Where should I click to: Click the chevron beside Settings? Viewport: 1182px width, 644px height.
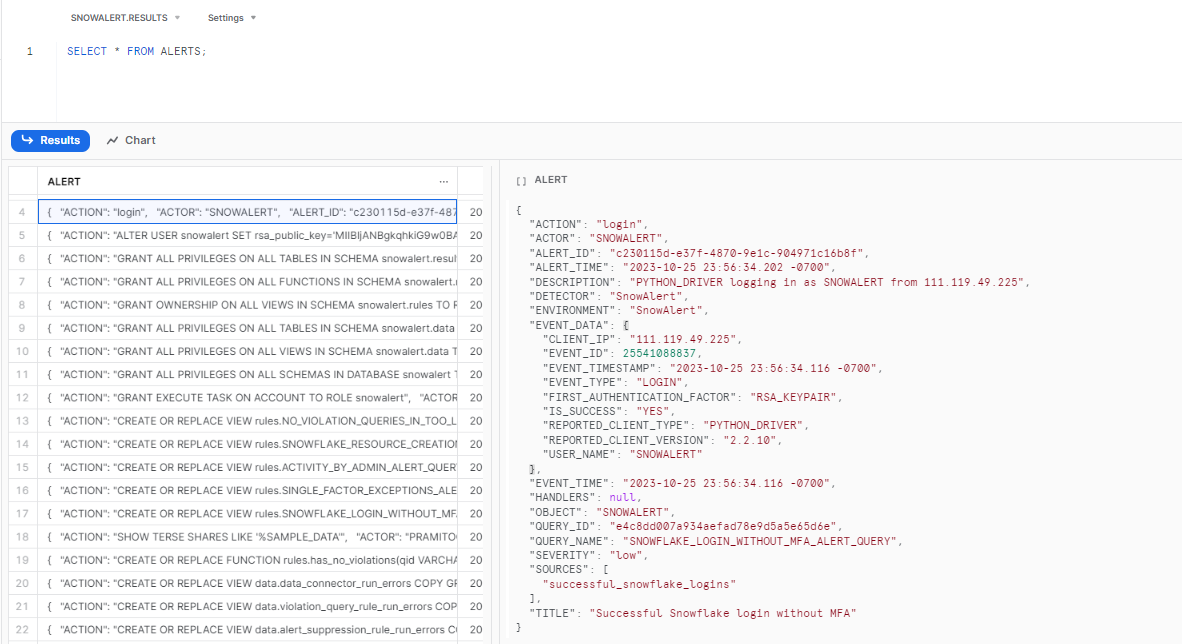point(251,17)
